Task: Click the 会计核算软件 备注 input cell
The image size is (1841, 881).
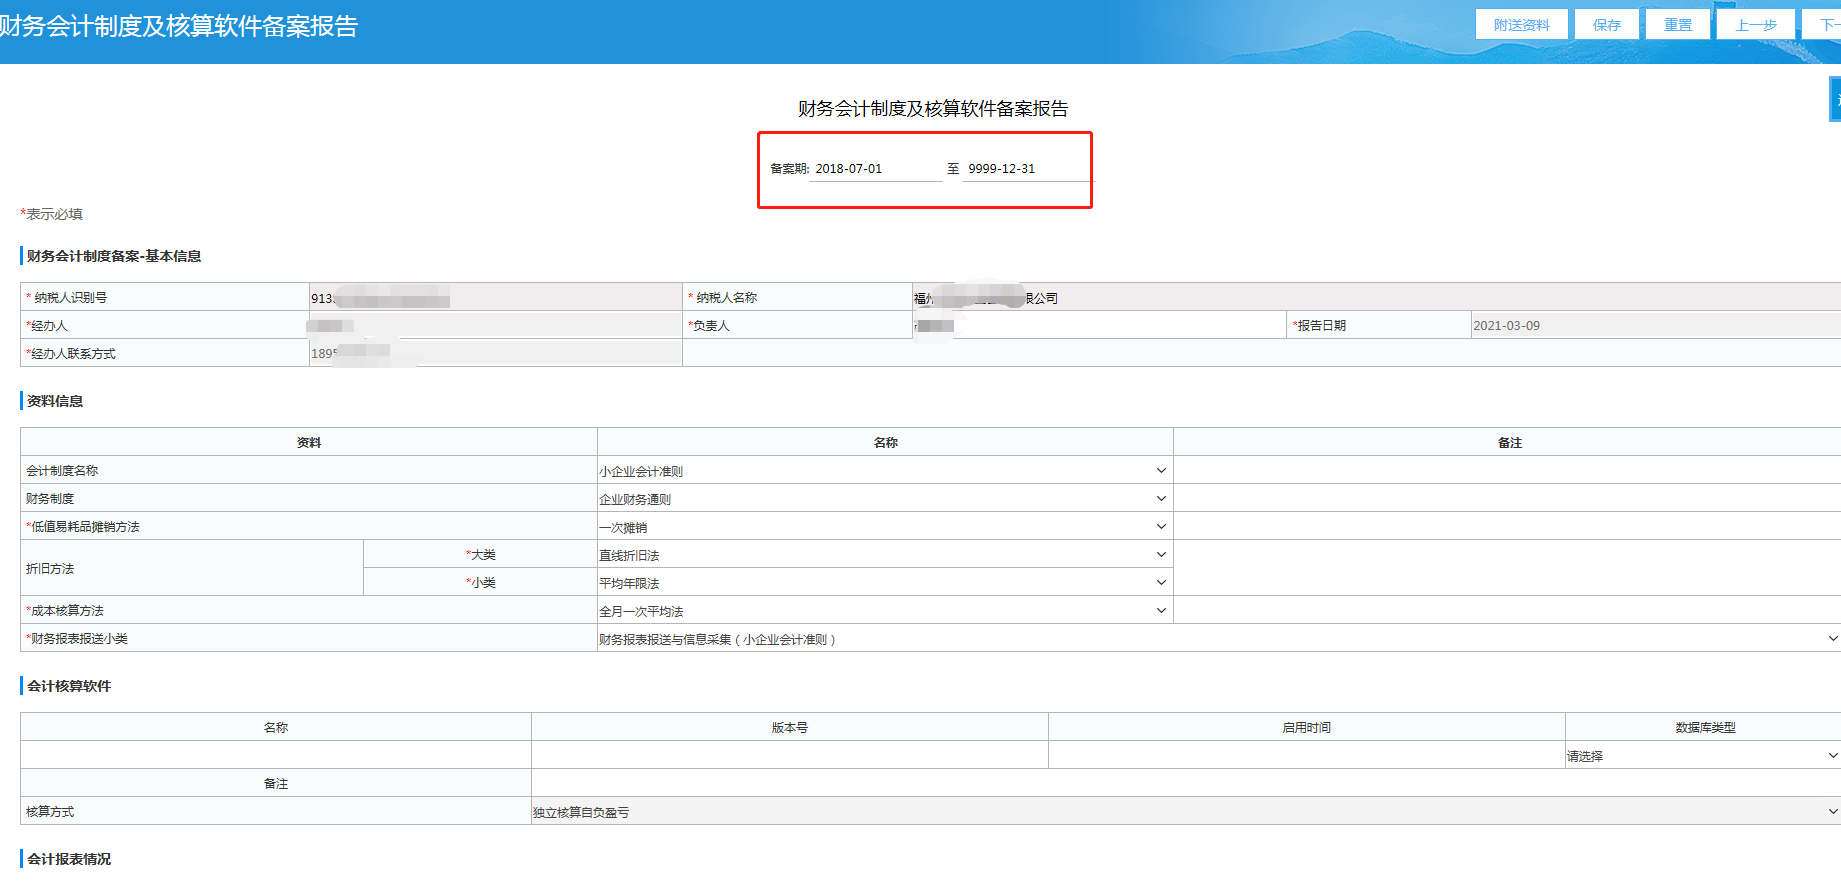Action: pos(1186,783)
